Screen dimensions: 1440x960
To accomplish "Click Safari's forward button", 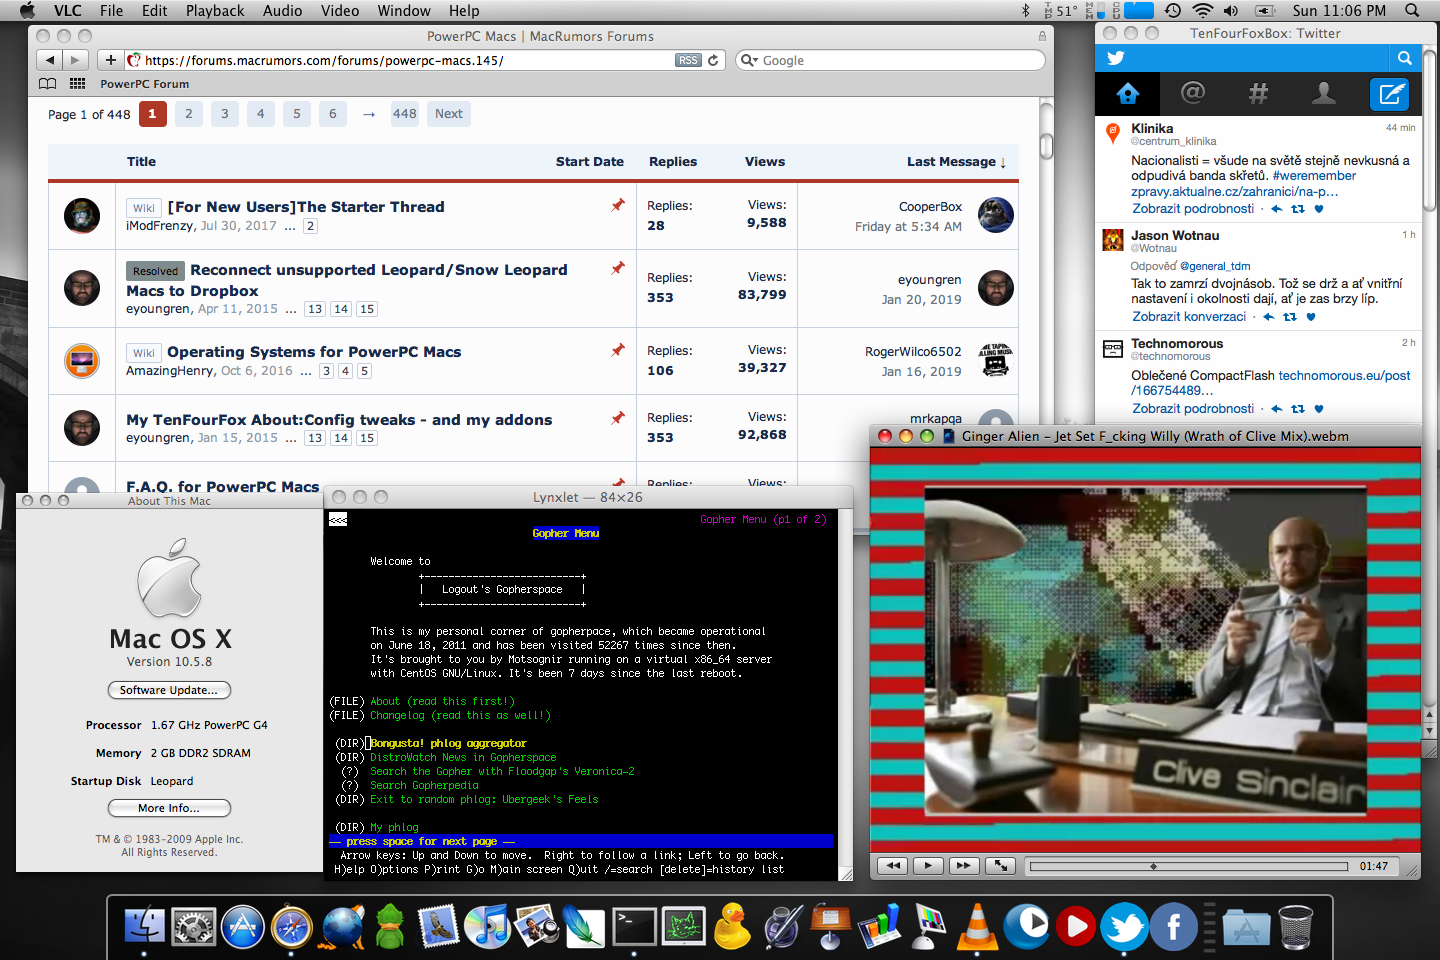I will 74,60.
